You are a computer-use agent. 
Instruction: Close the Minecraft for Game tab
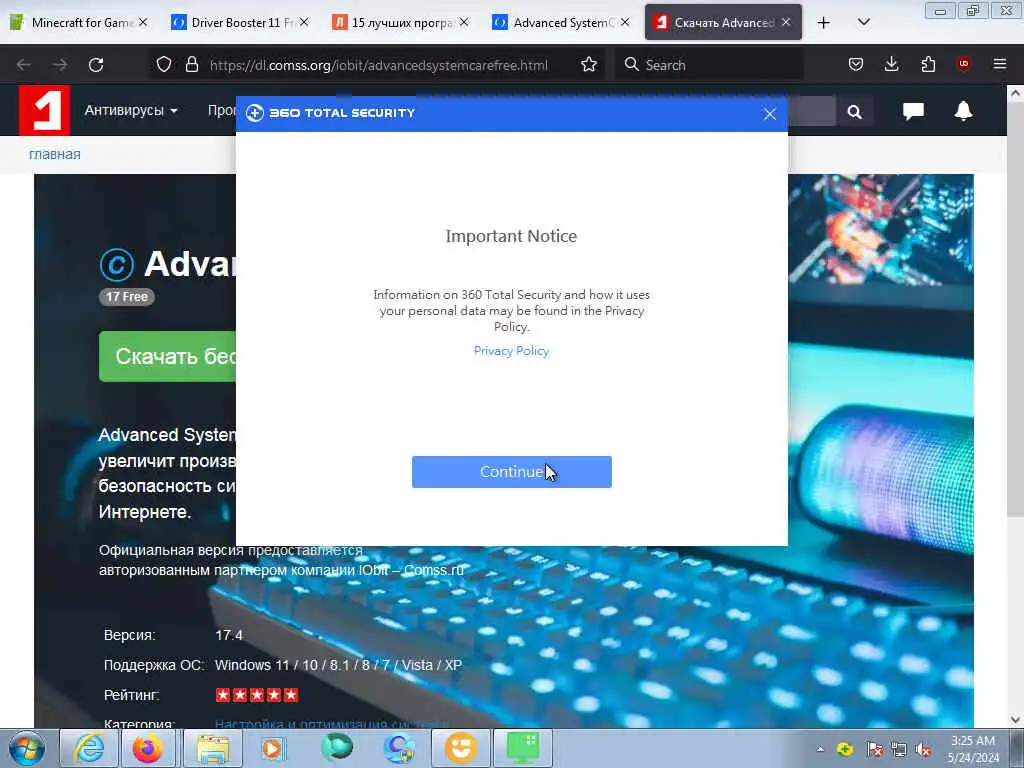[x=143, y=22]
